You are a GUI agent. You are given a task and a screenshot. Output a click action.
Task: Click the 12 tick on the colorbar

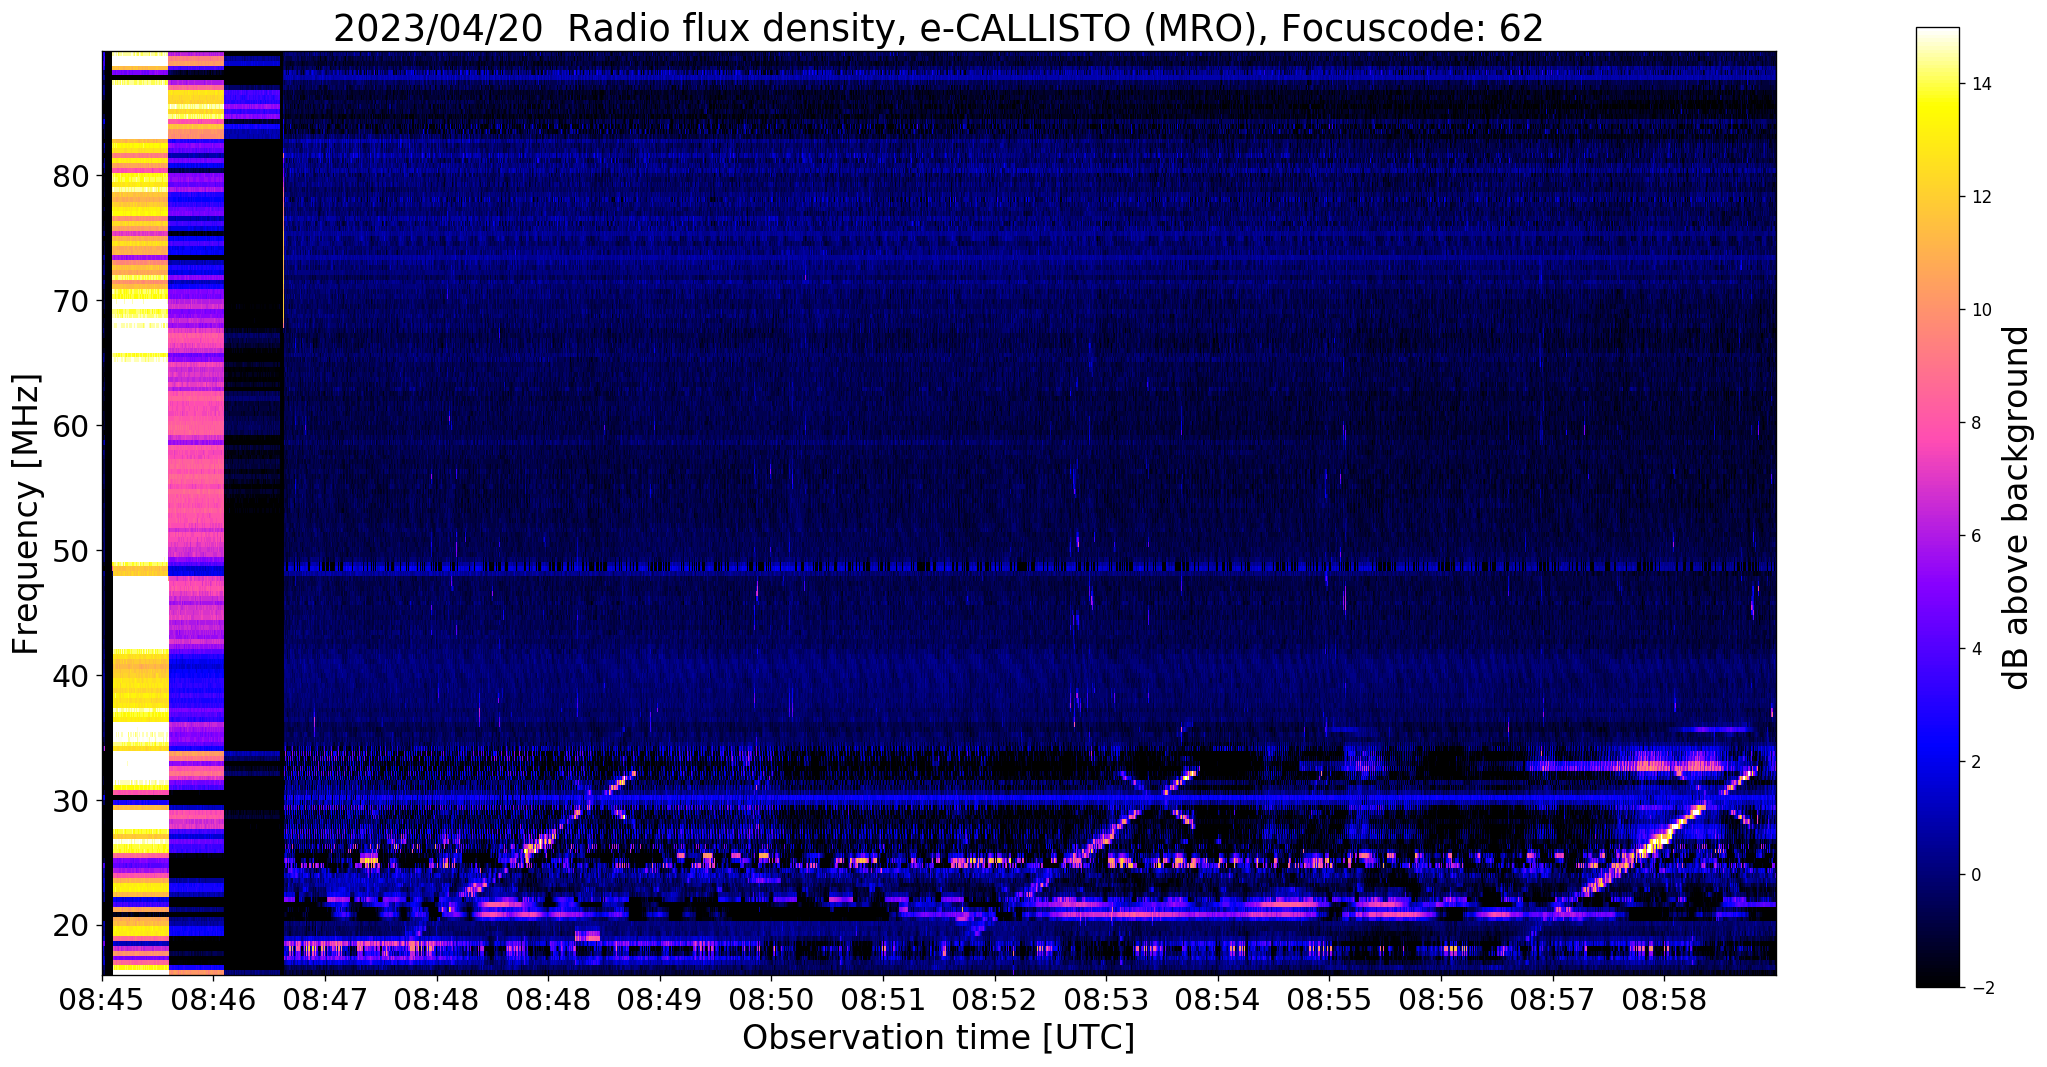coord(1980,197)
